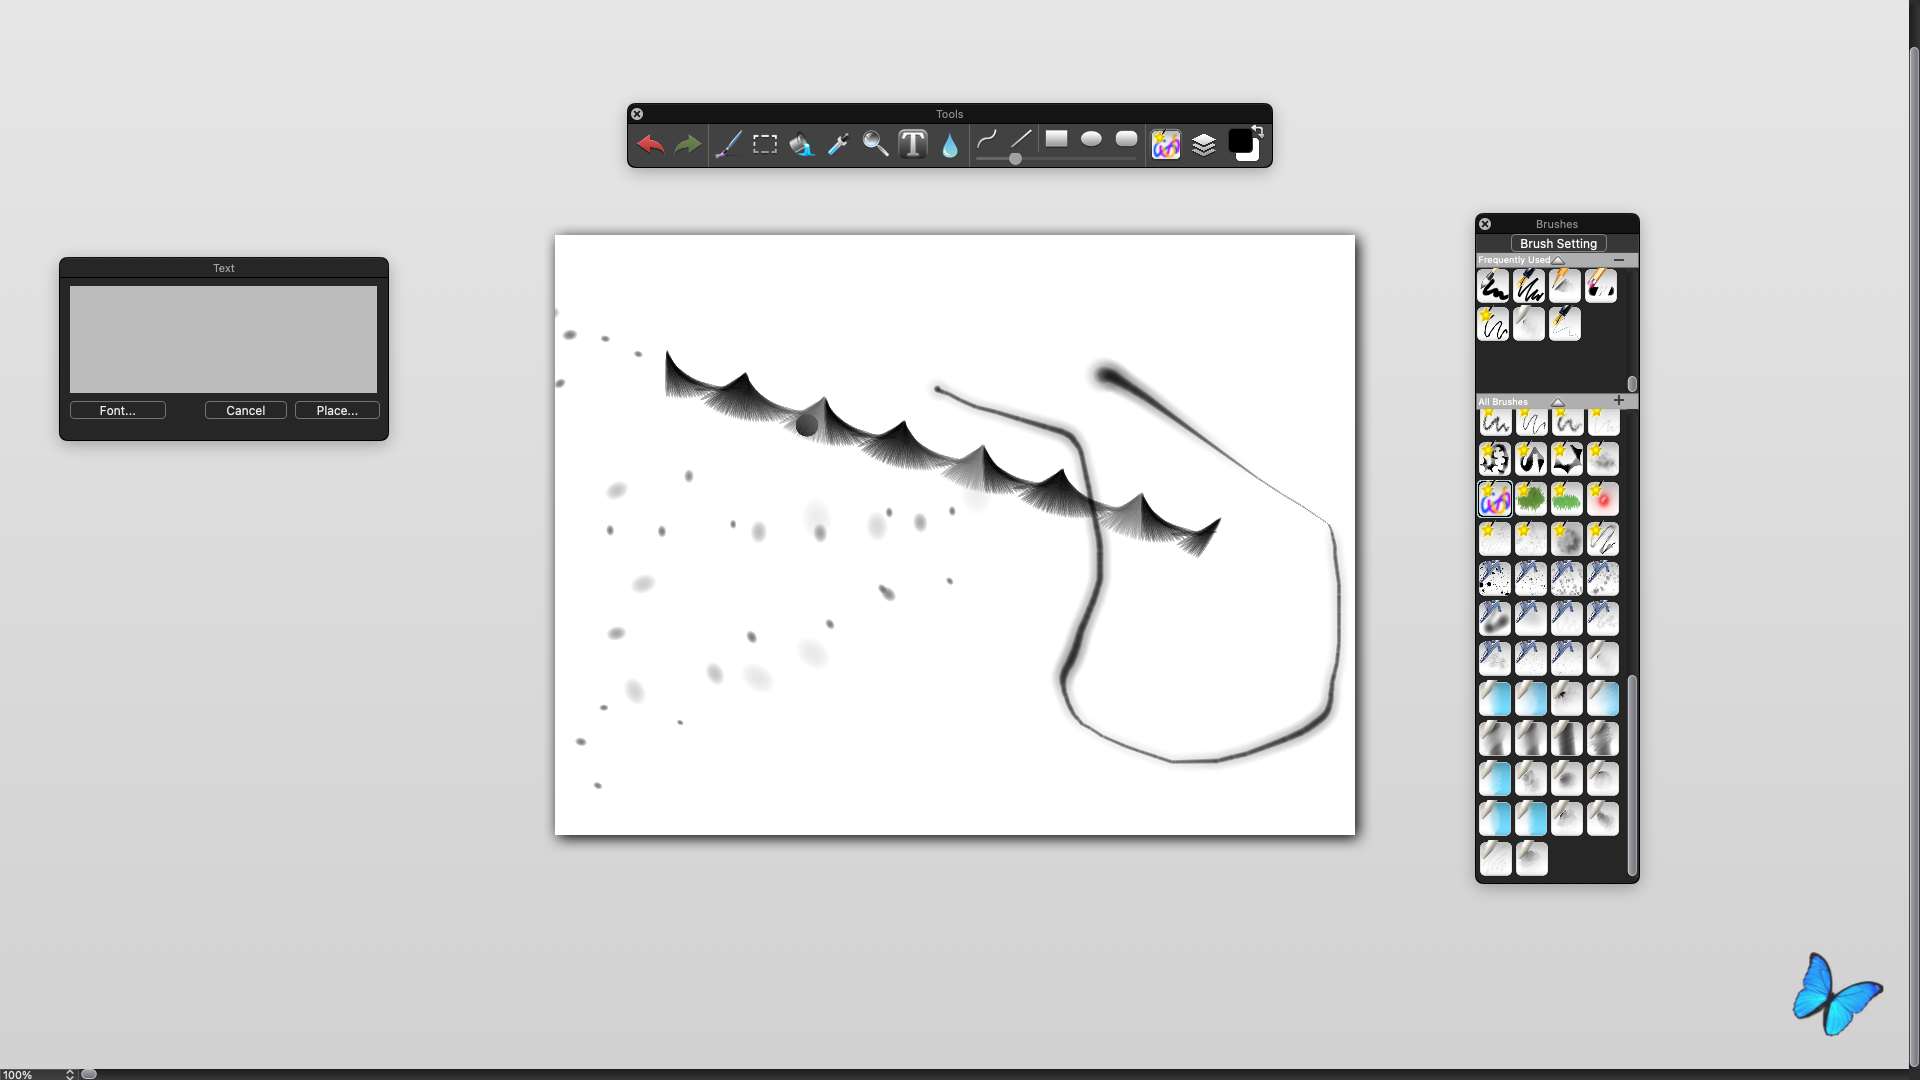Open the layers stack icon
This screenshot has height=1080, width=1920.
[x=1204, y=145]
